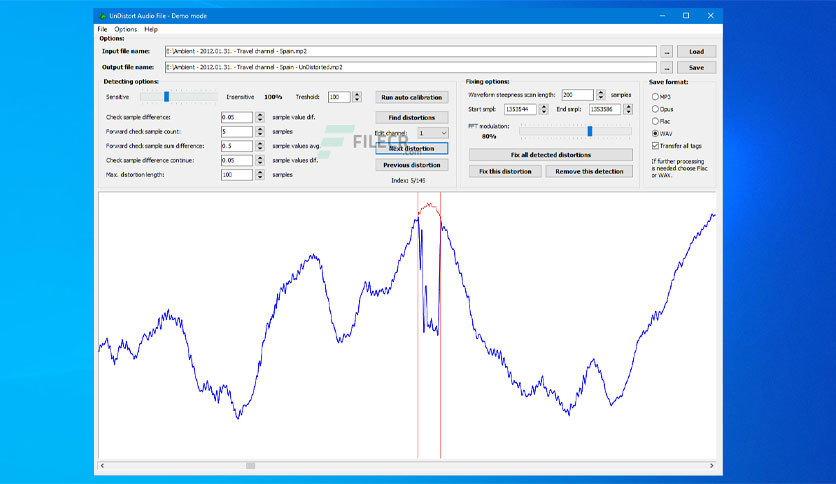Open the Help menu

(151, 29)
